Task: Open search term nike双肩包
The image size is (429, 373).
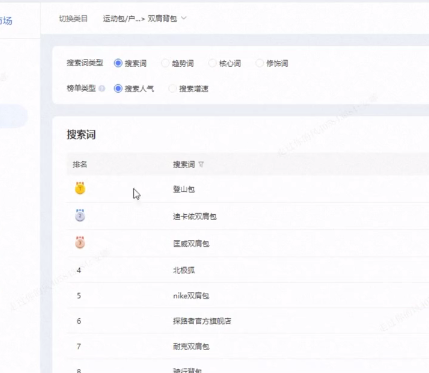Action: pos(191,296)
